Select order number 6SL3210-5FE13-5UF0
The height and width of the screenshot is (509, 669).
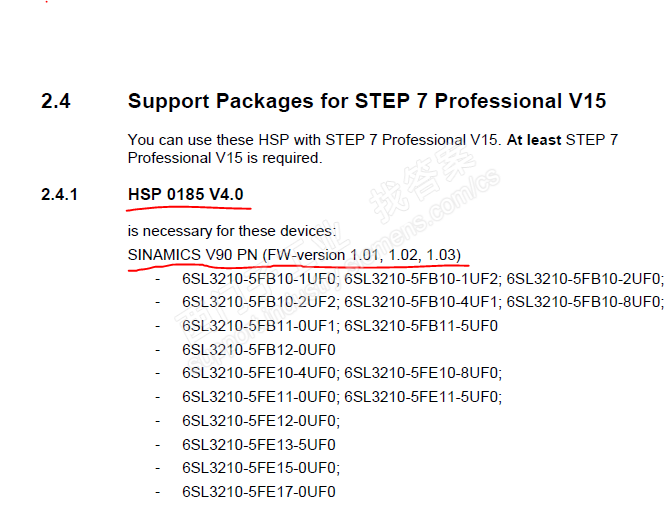click(258, 444)
